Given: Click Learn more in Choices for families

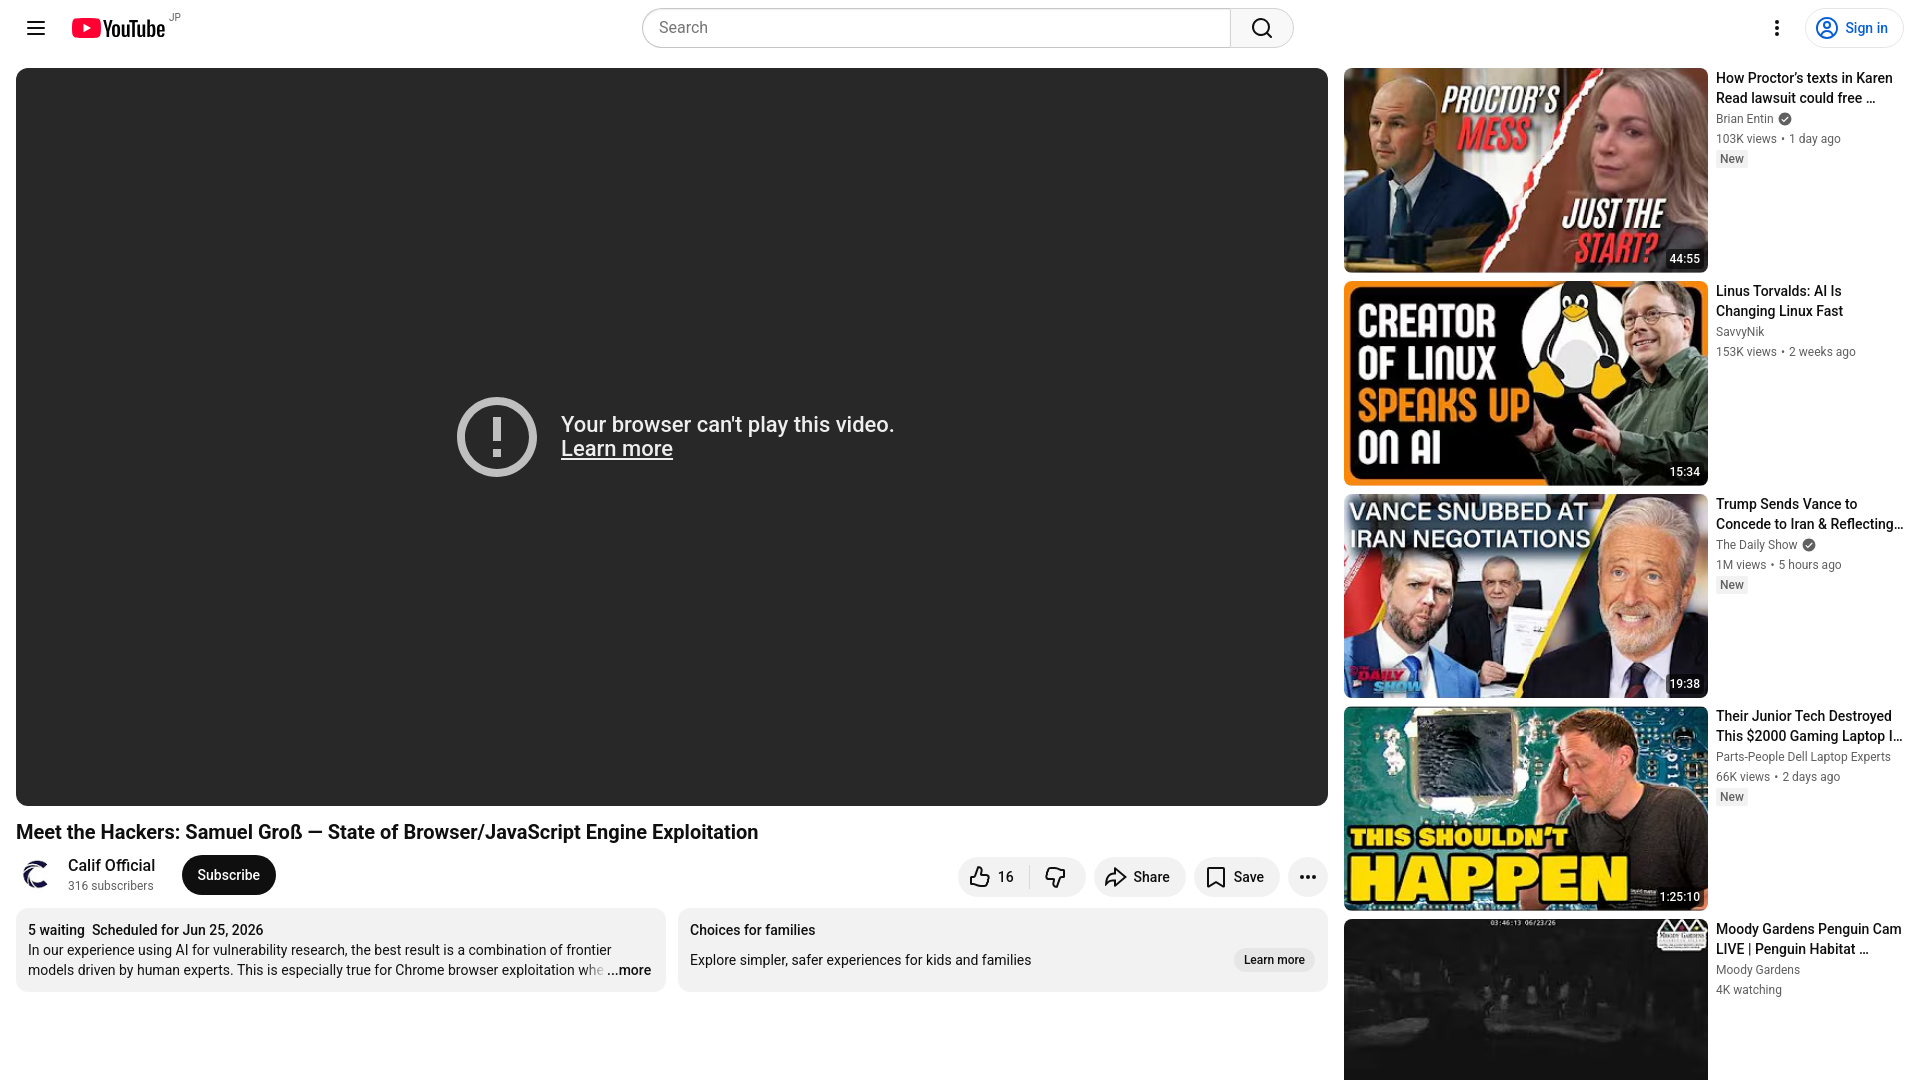Looking at the screenshot, I should 1274,960.
